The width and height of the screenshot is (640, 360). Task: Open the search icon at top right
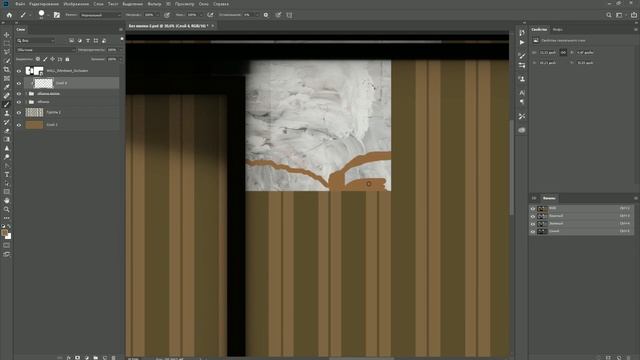point(609,15)
